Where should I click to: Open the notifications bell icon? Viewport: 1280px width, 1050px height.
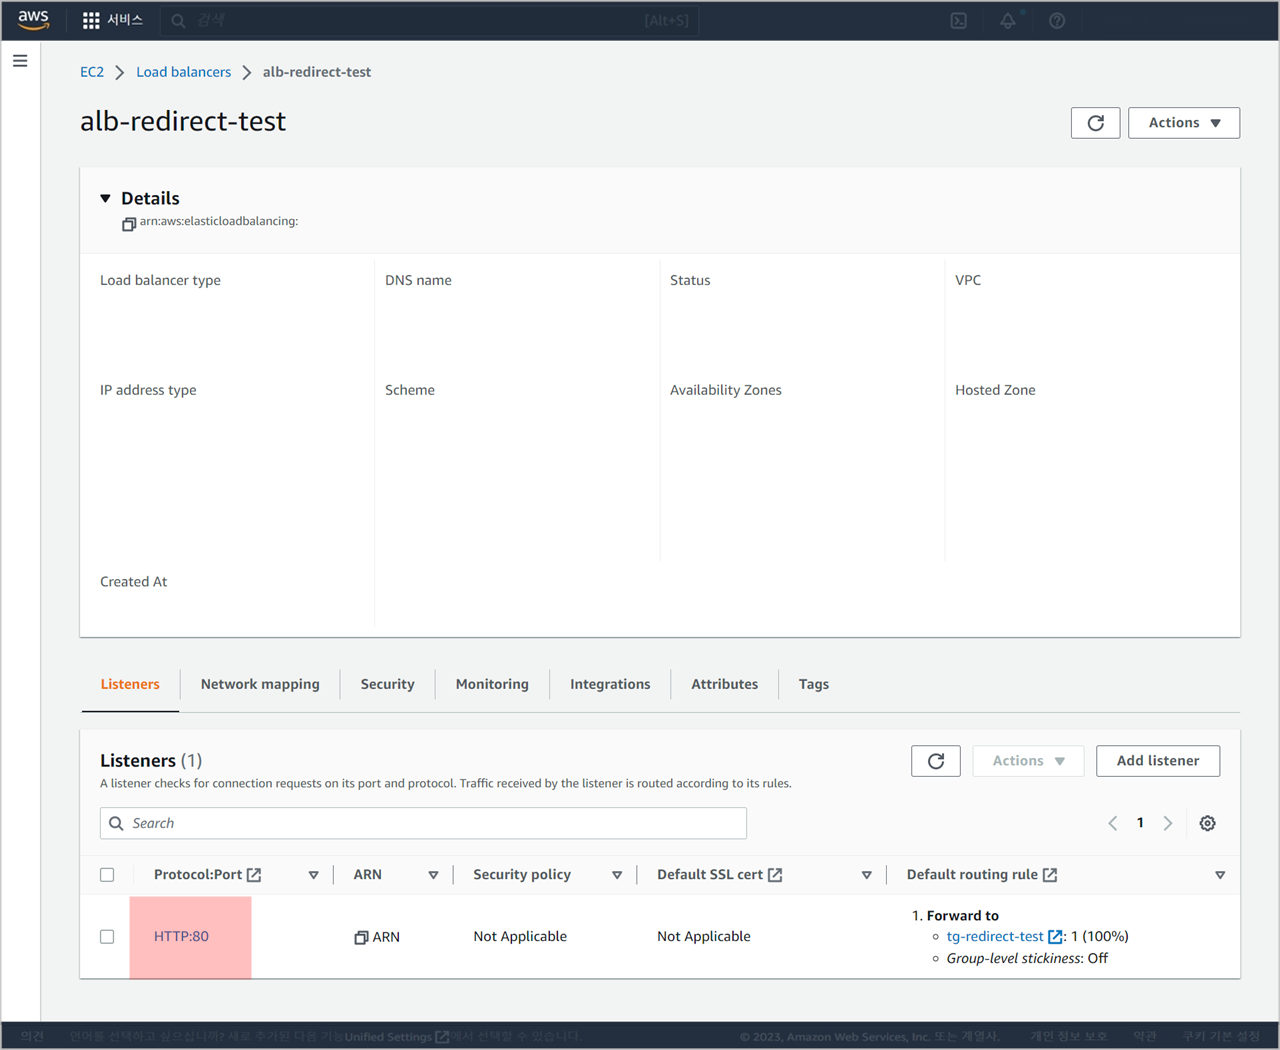click(1008, 20)
